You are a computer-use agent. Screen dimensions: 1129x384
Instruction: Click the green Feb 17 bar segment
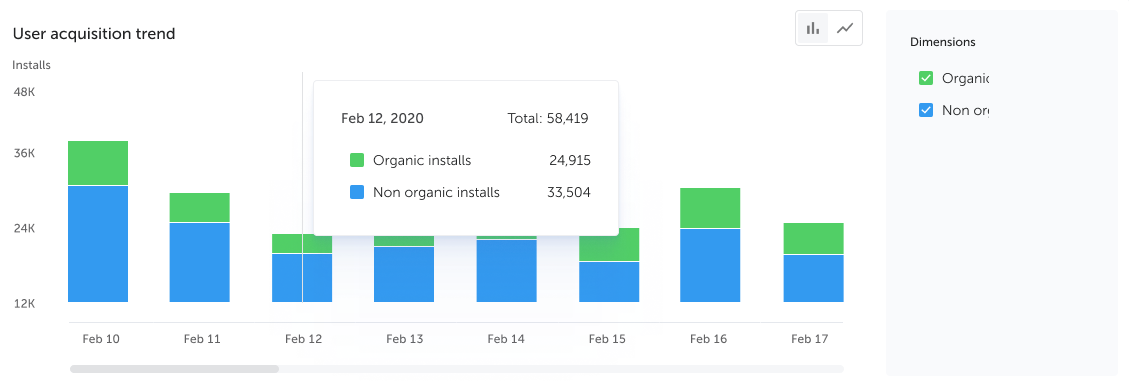point(814,238)
